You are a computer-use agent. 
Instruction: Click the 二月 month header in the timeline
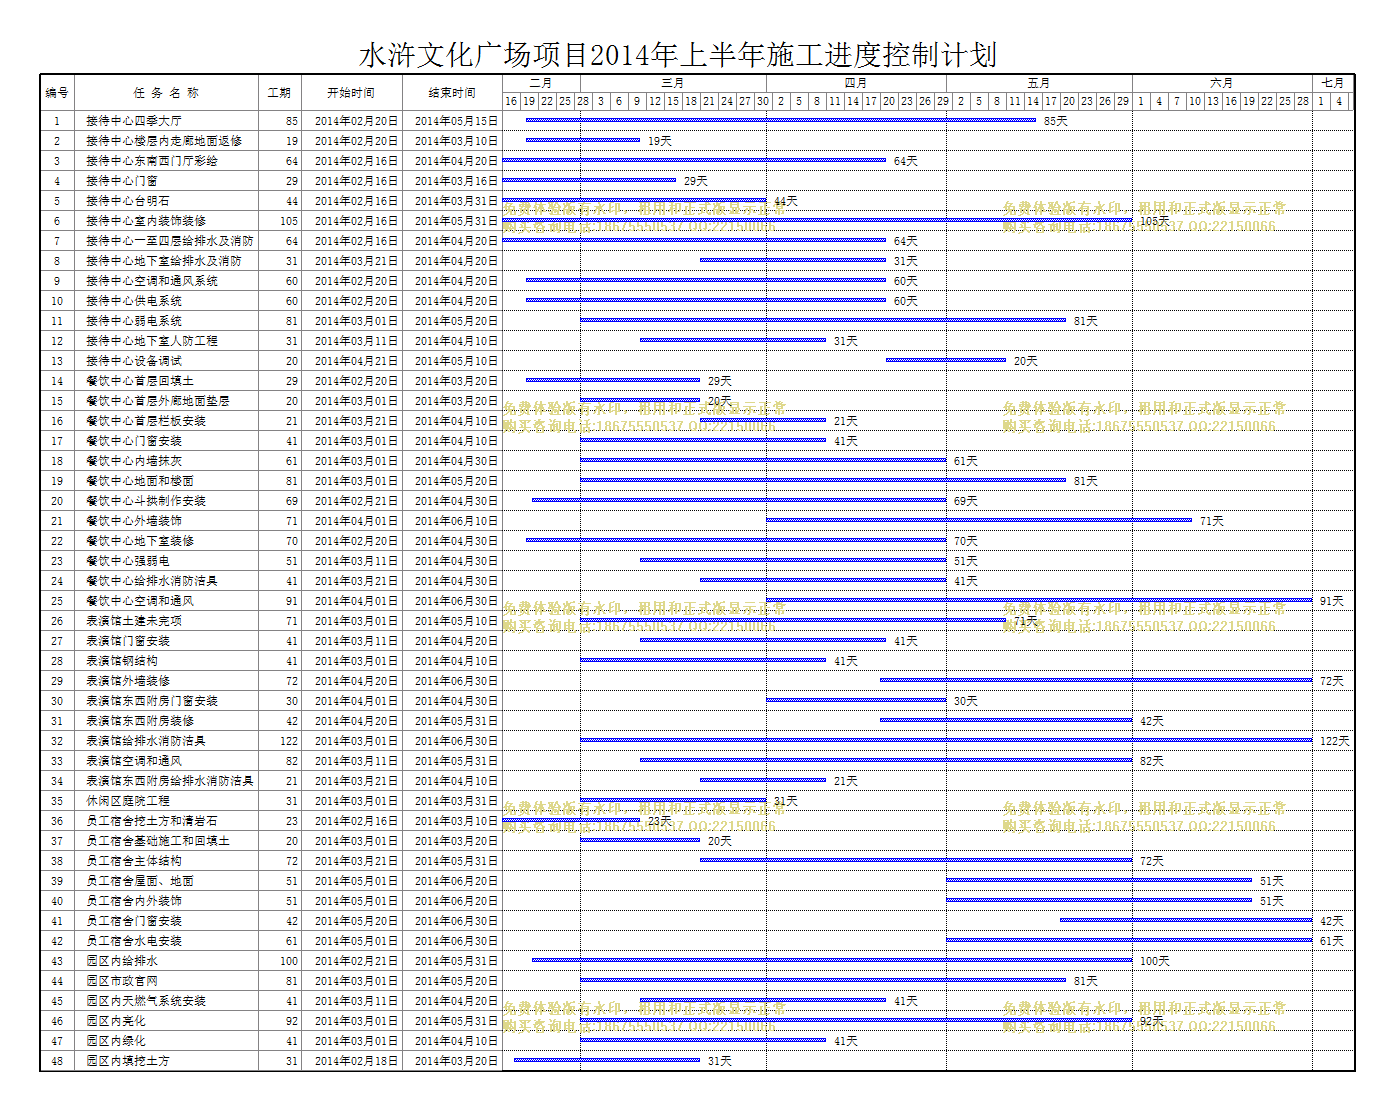(x=541, y=83)
